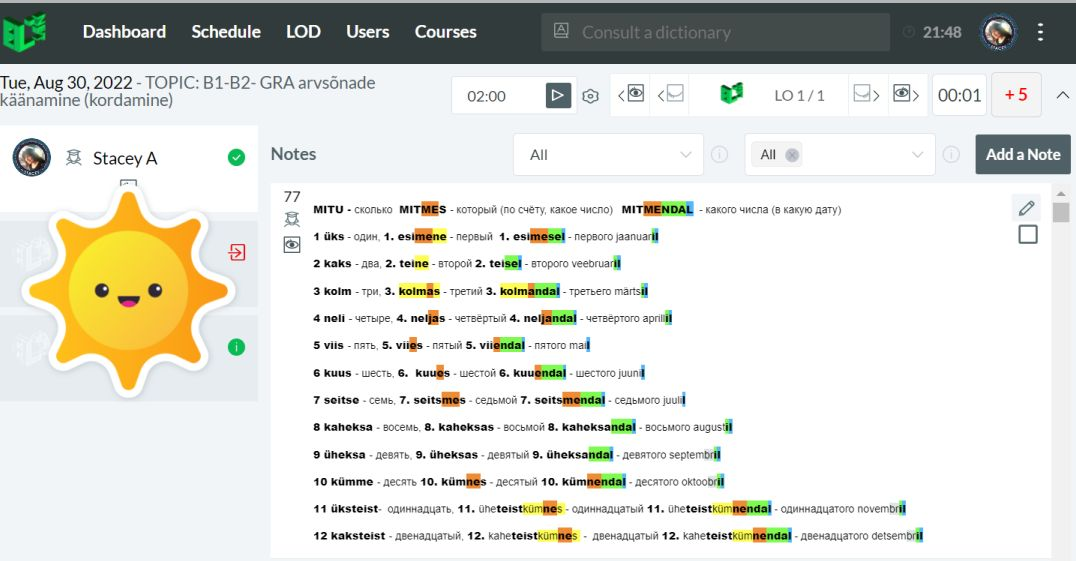Viewport: 1076px width, 561px height.
Task: Go to next LO slide icon
Action: tap(866, 94)
